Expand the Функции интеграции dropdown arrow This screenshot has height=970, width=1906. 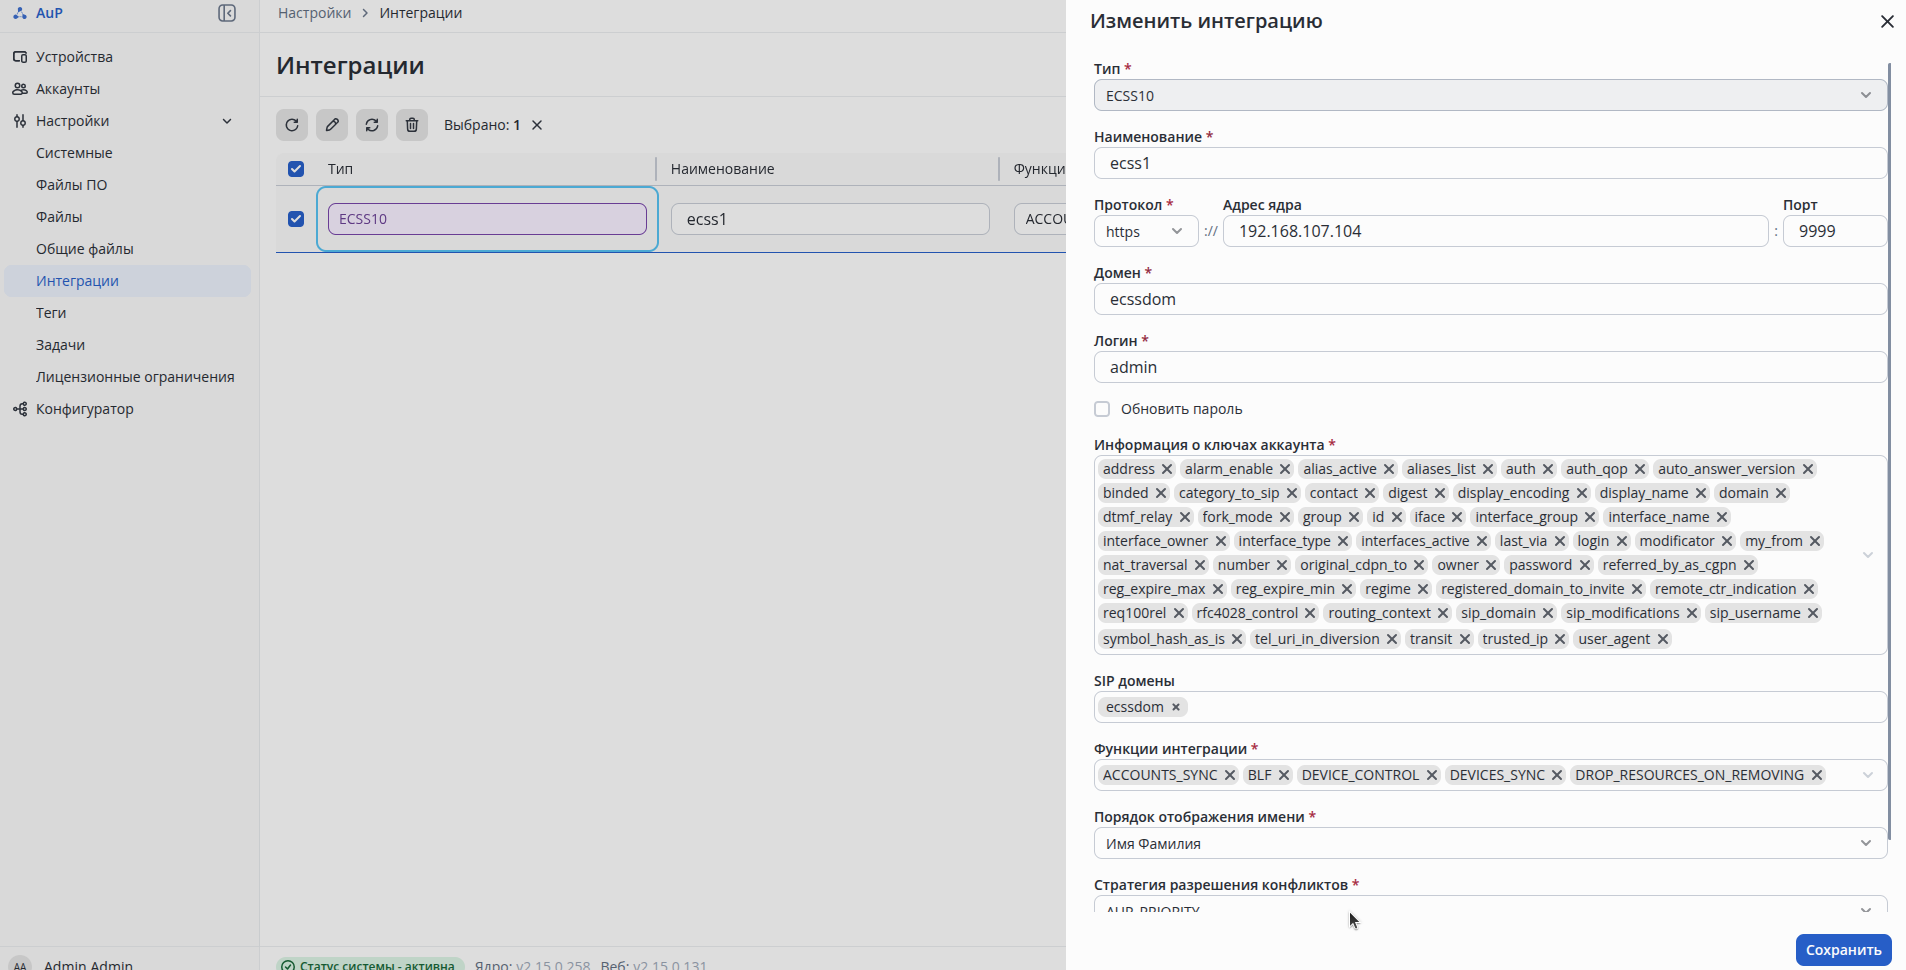(x=1867, y=775)
